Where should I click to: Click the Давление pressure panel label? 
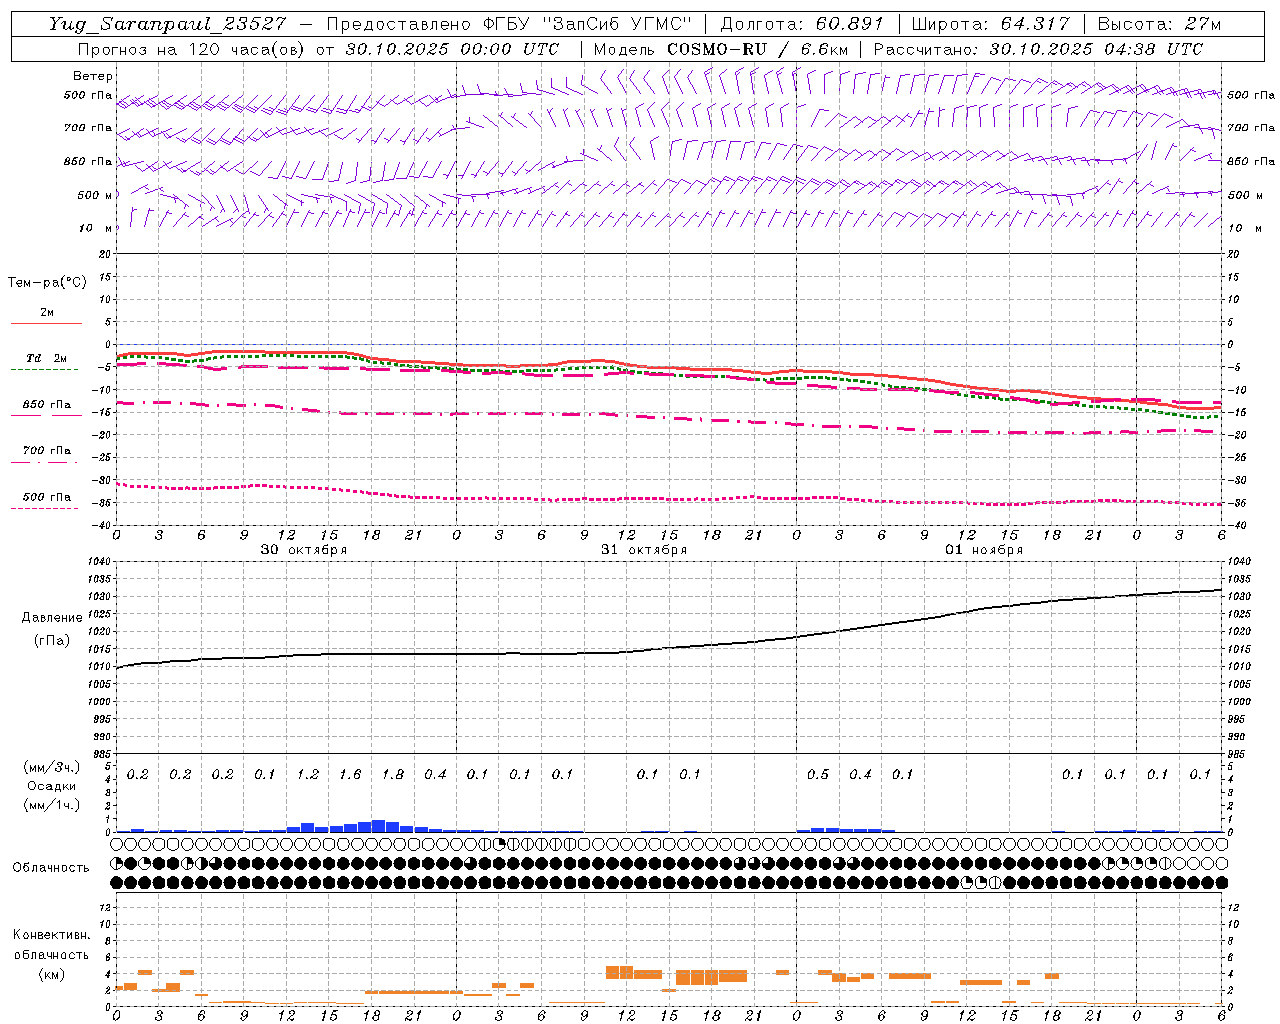click(x=52, y=618)
